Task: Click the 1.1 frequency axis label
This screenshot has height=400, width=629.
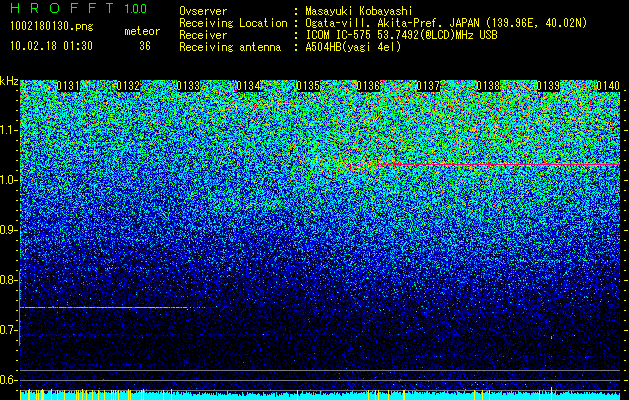Action: [x=8, y=130]
